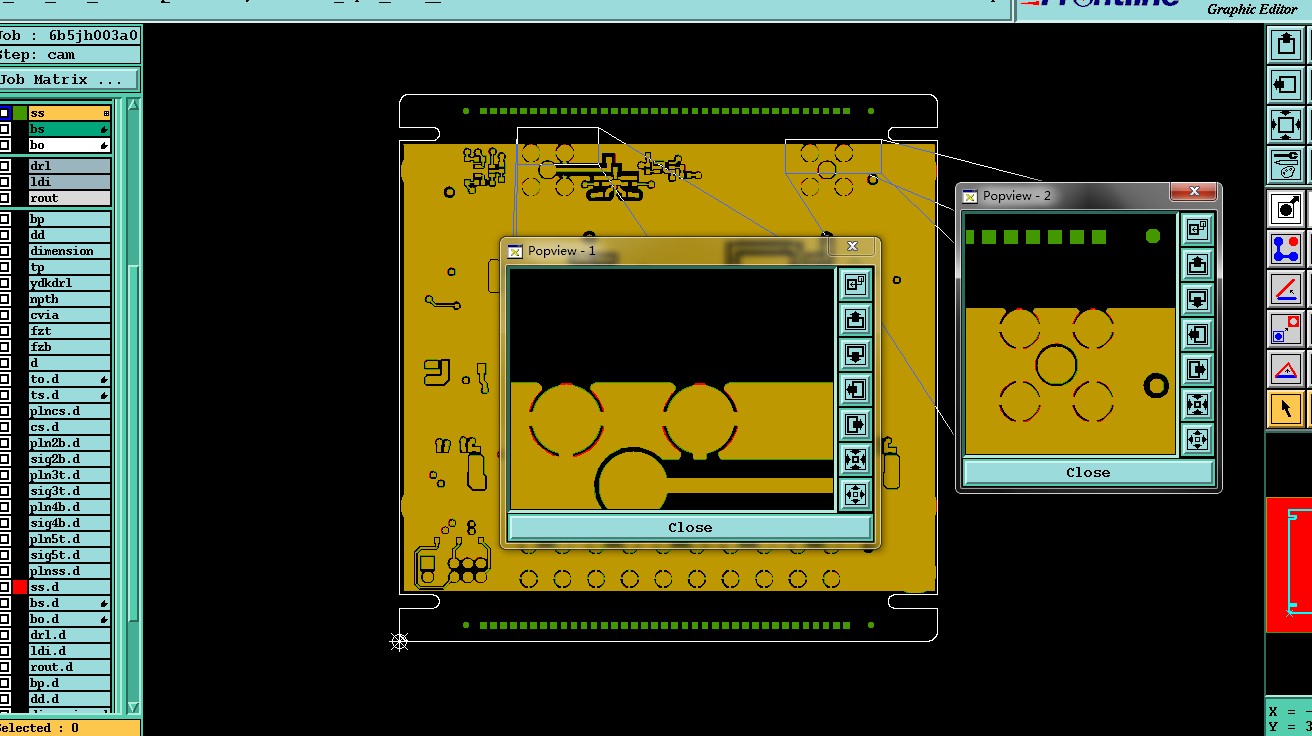Viewport: 1312px width, 736px height.
Task: Pan down in Popview 2
Action: [1197, 299]
